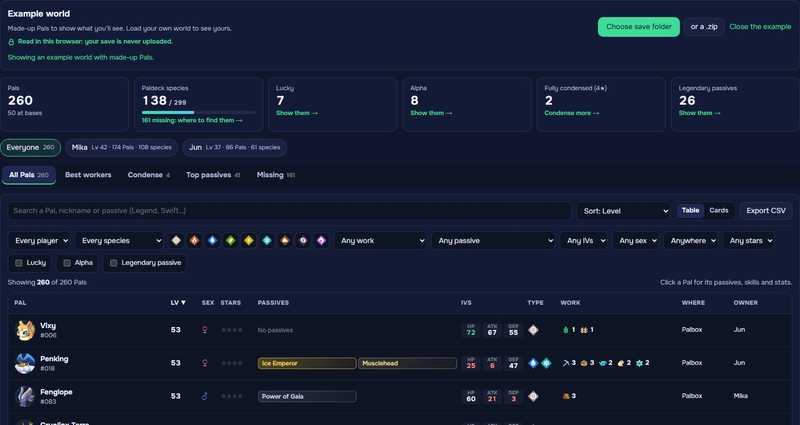
Task: Open the Sort: Level dropdown
Action: tap(624, 211)
